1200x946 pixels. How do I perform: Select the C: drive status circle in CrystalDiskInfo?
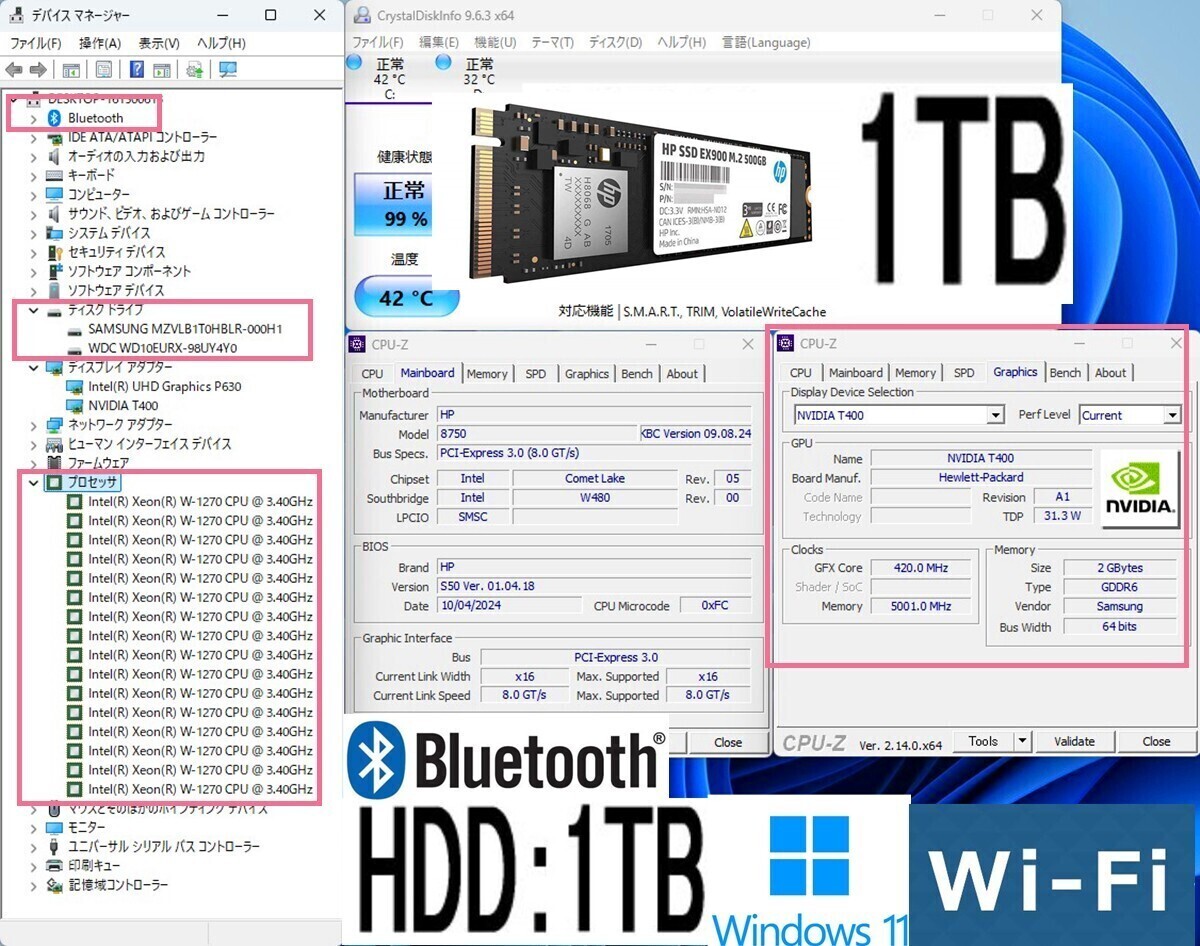(353, 63)
